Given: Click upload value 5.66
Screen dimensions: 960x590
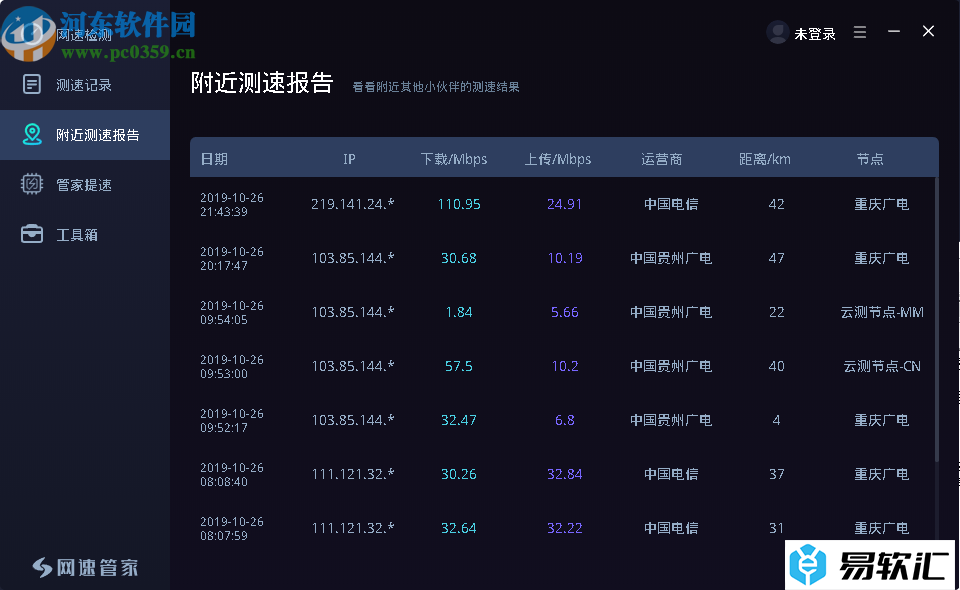Looking at the screenshot, I should click(x=564, y=312).
